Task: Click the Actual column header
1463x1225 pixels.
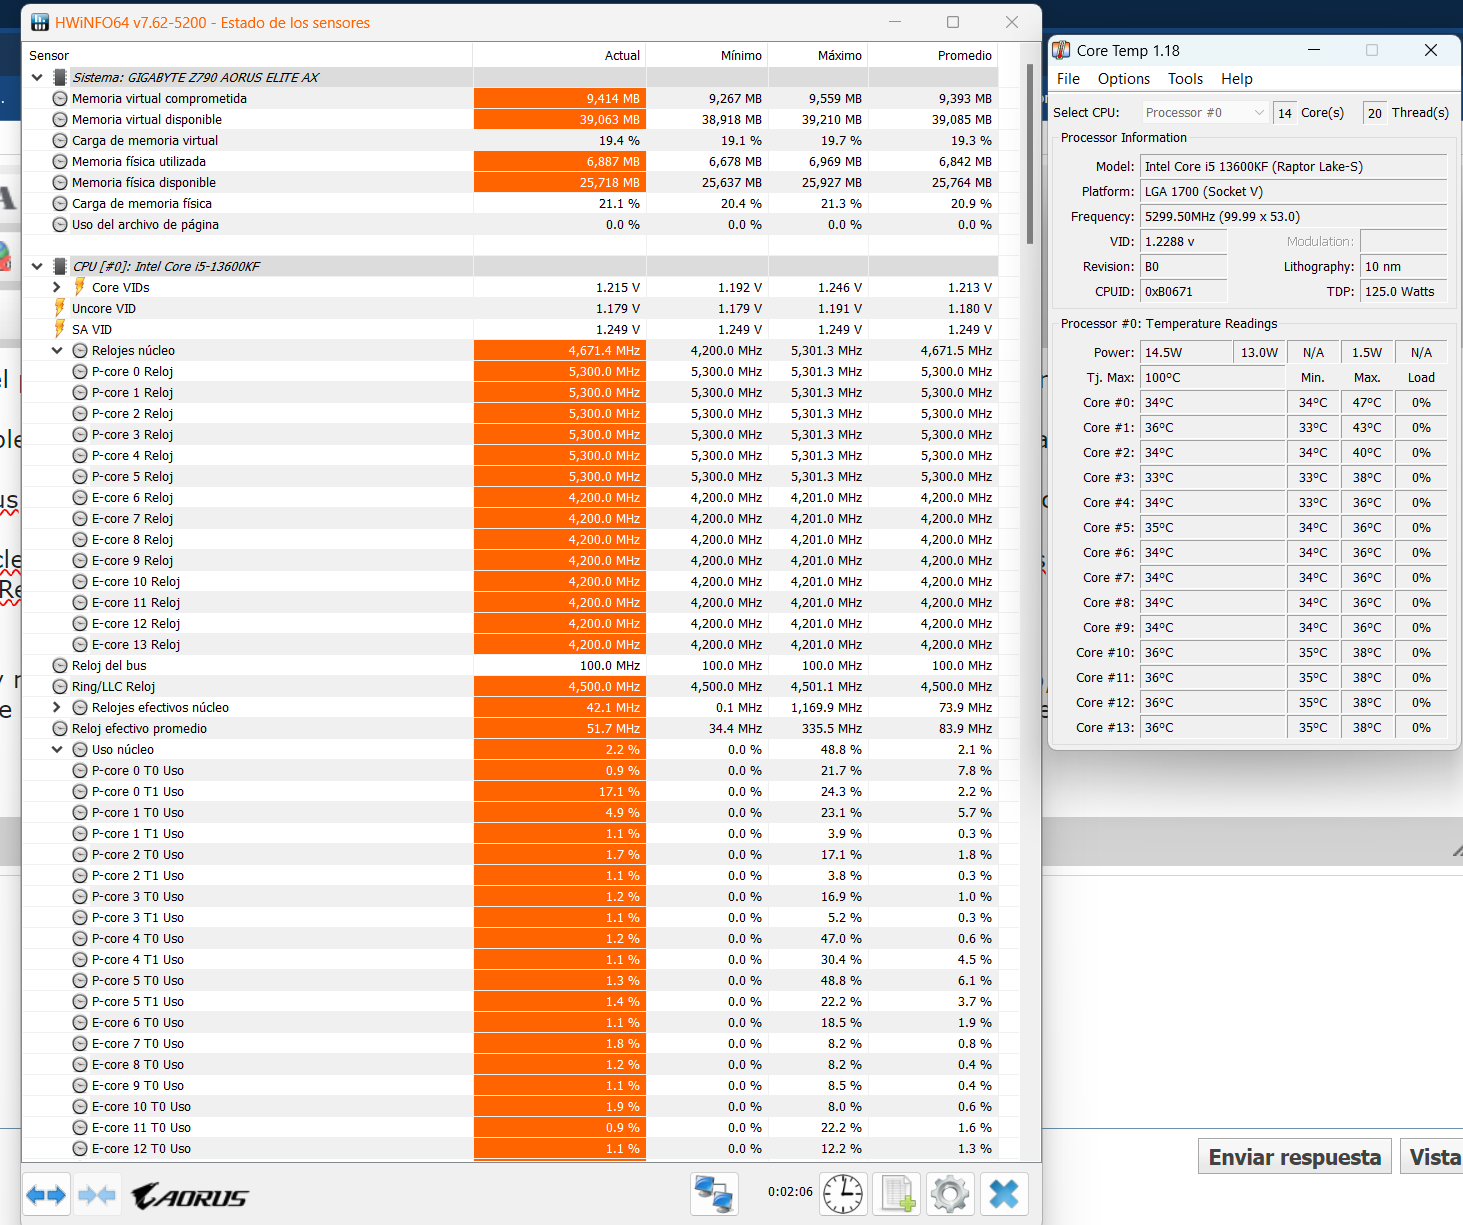Action: [x=559, y=55]
